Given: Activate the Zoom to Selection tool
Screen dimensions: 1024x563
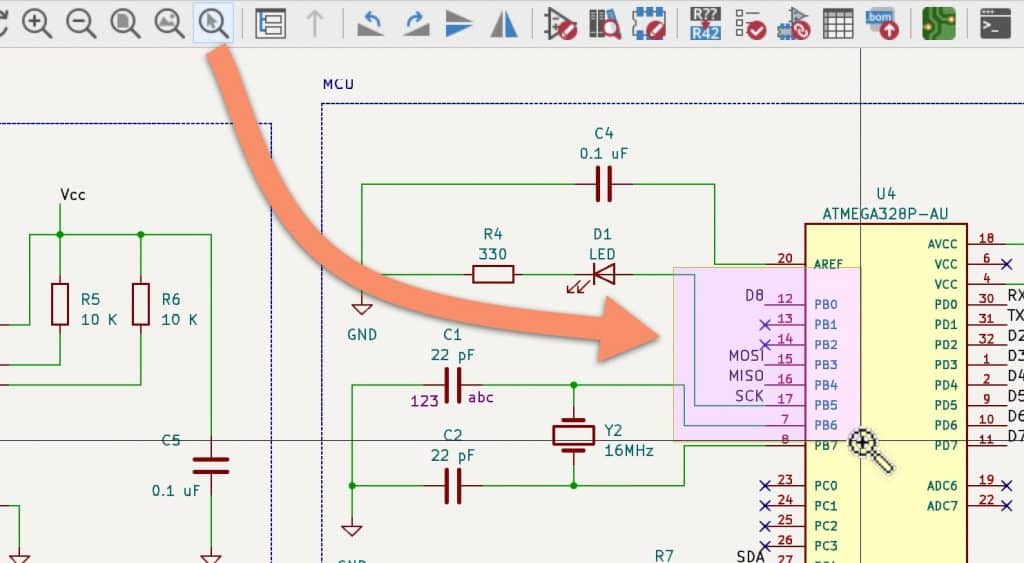Looking at the screenshot, I should [x=213, y=23].
